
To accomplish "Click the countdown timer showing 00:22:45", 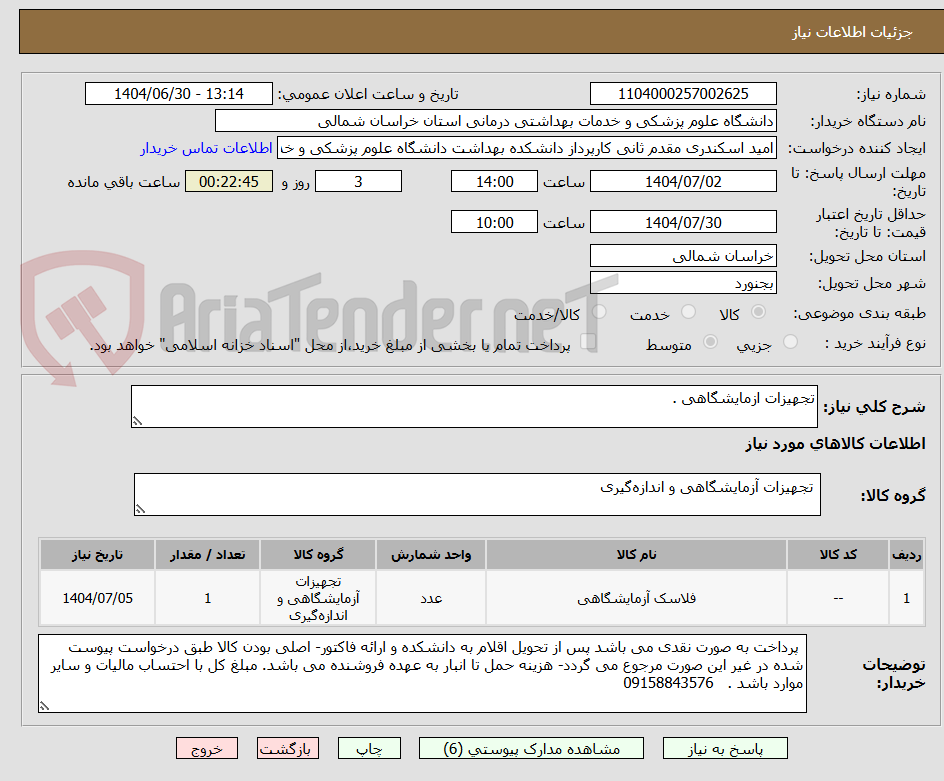I will coord(229,181).
